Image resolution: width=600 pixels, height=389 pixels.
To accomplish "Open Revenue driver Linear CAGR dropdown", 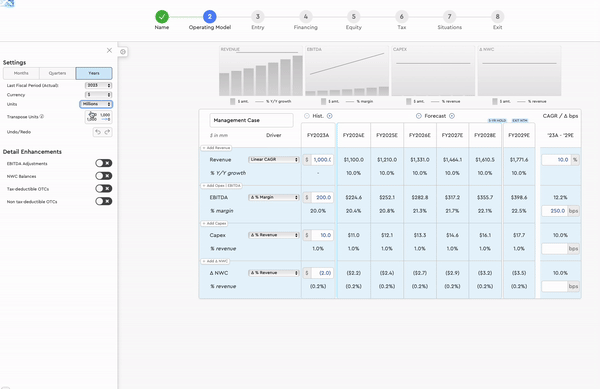I will (274, 160).
